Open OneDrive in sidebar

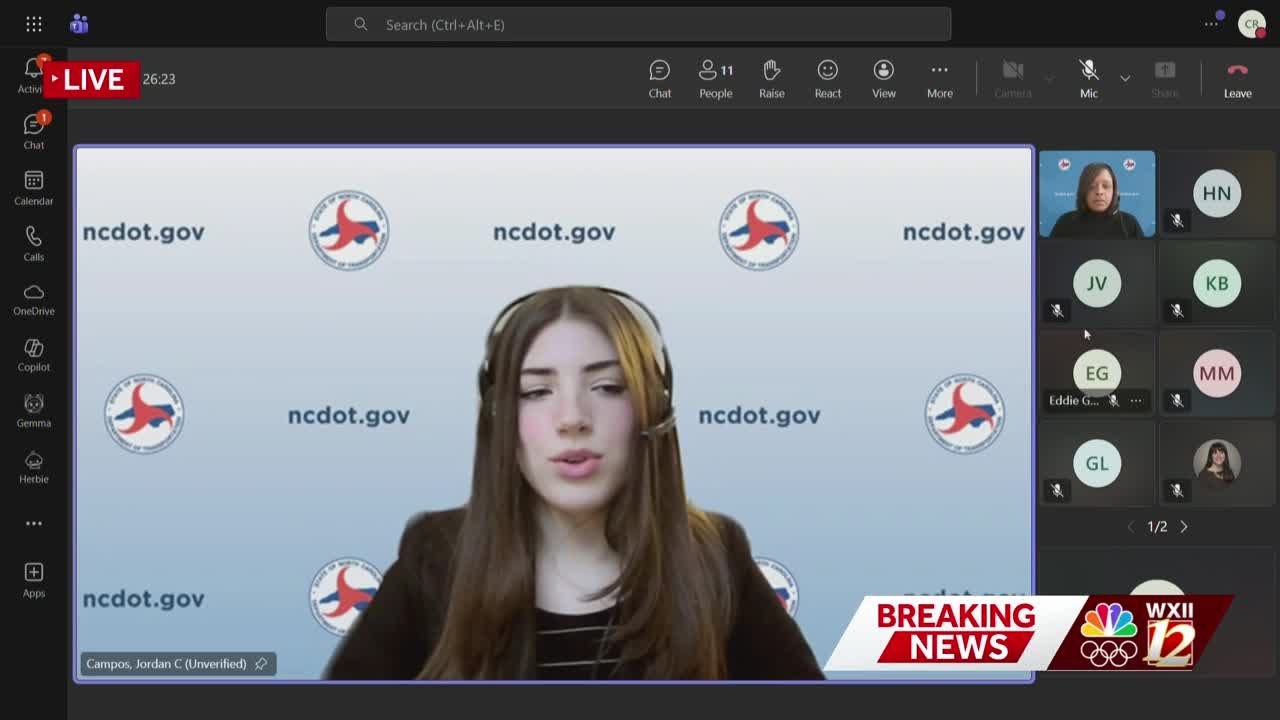point(34,299)
